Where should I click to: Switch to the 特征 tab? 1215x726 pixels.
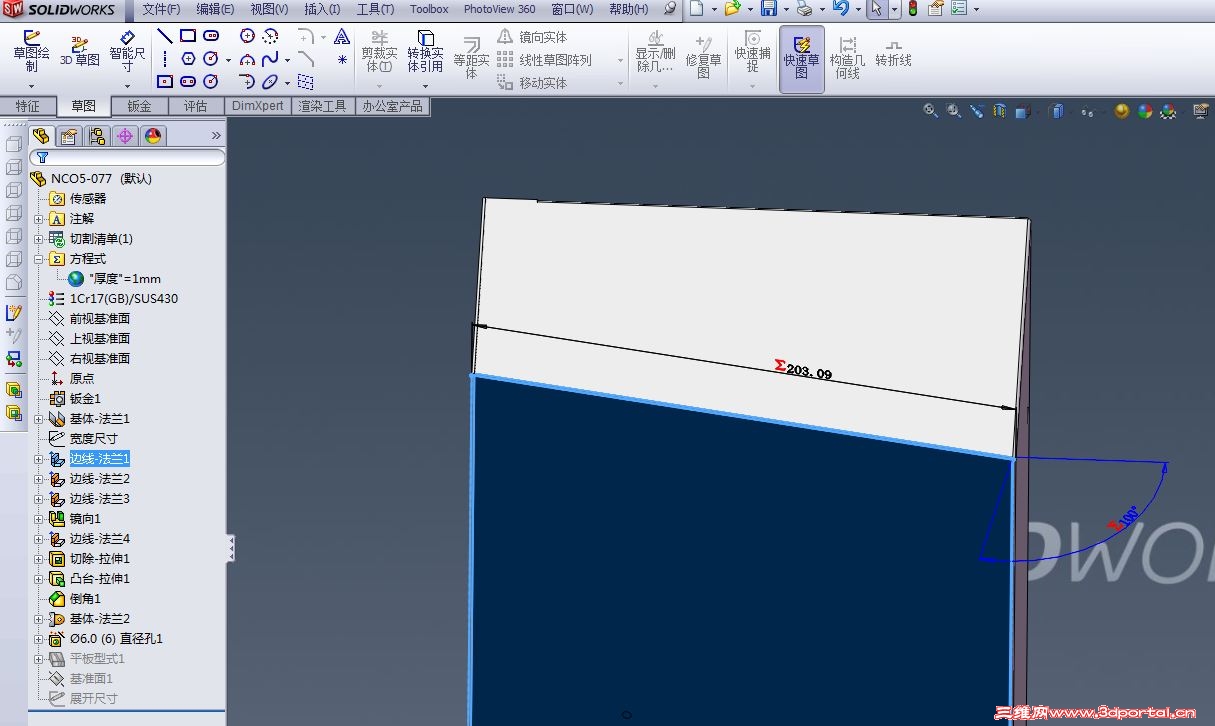[x=28, y=106]
